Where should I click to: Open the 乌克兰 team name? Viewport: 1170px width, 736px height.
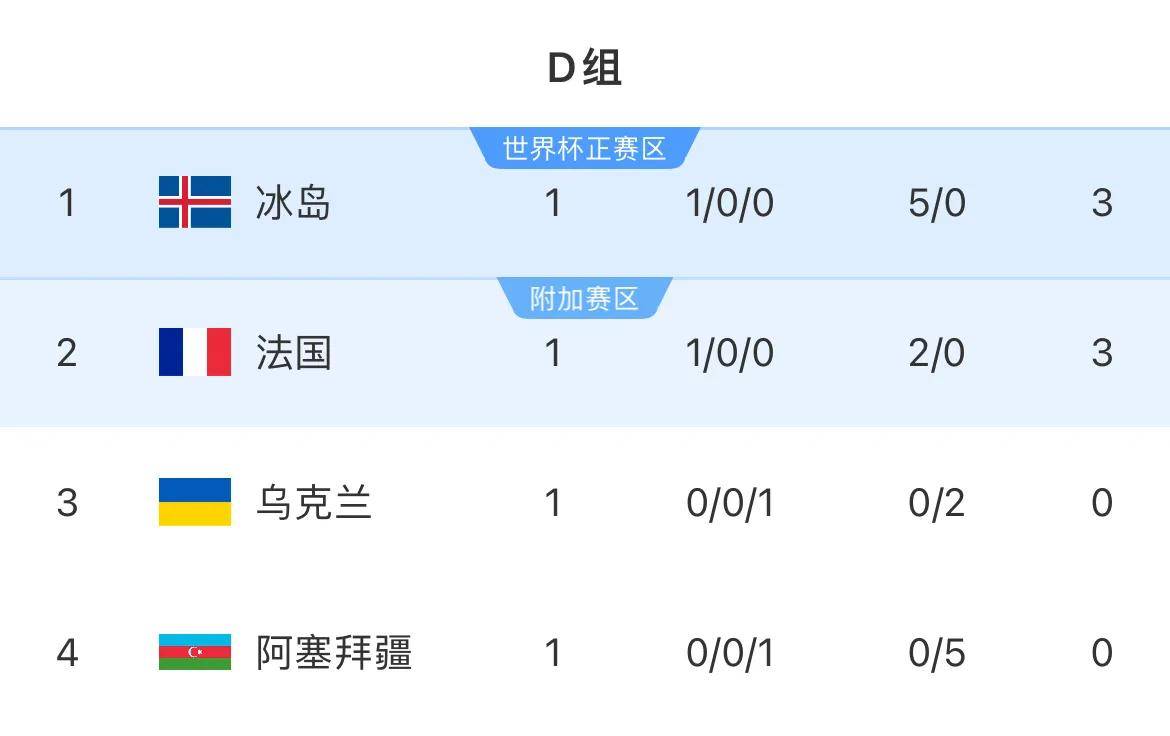313,502
